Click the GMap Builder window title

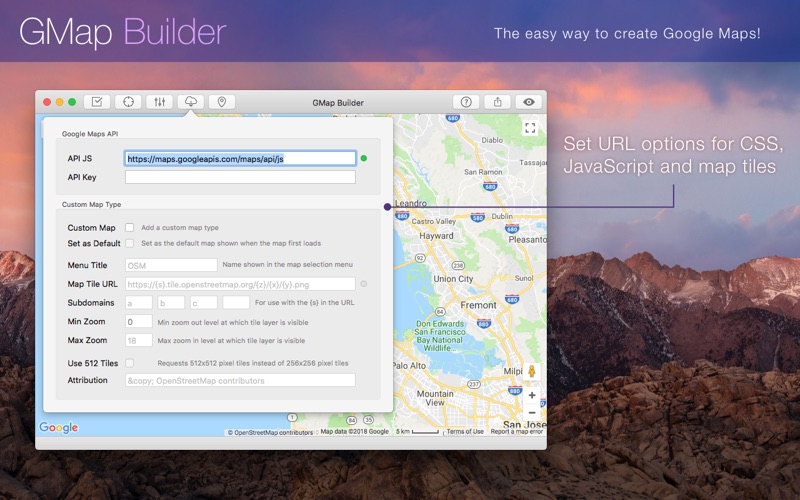tap(338, 103)
